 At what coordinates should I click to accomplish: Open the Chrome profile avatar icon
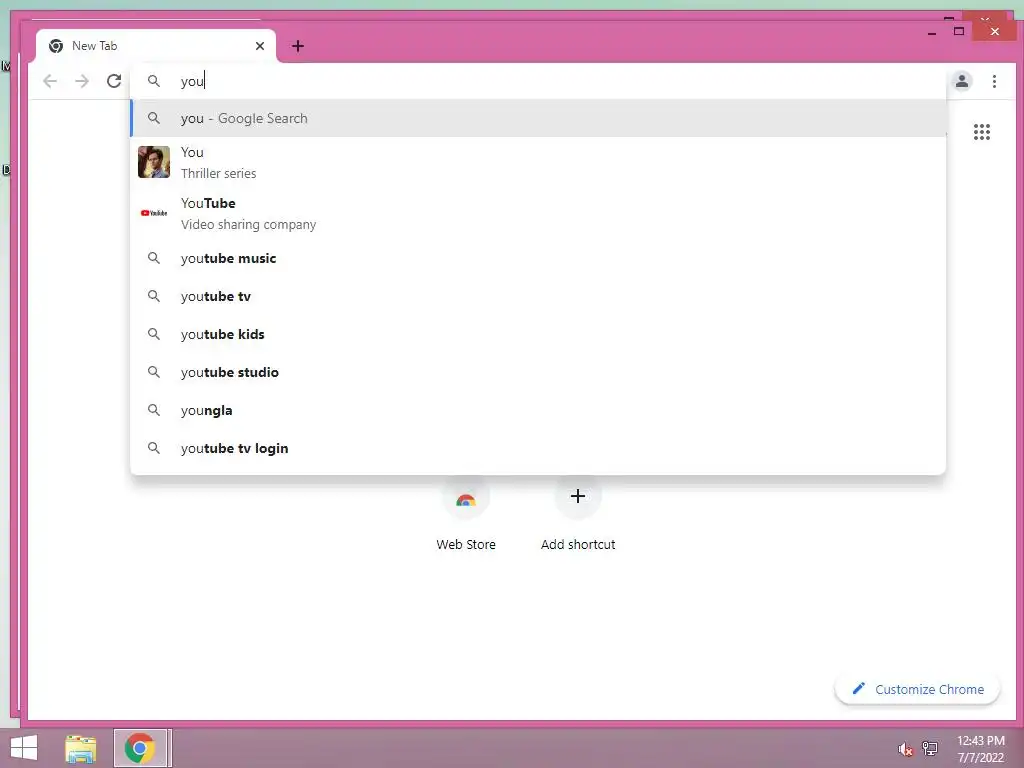click(961, 81)
